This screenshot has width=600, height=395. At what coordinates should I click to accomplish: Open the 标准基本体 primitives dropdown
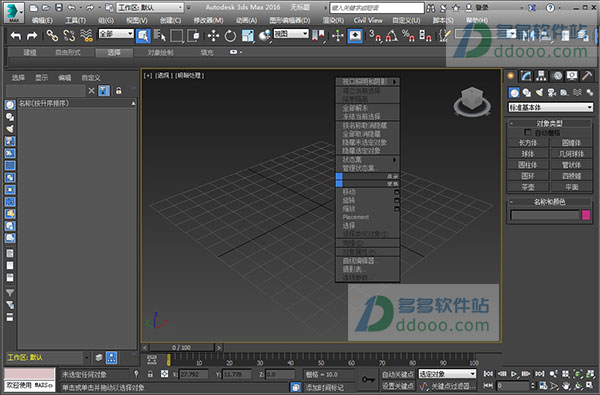pyautogui.click(x=551, y=108)
